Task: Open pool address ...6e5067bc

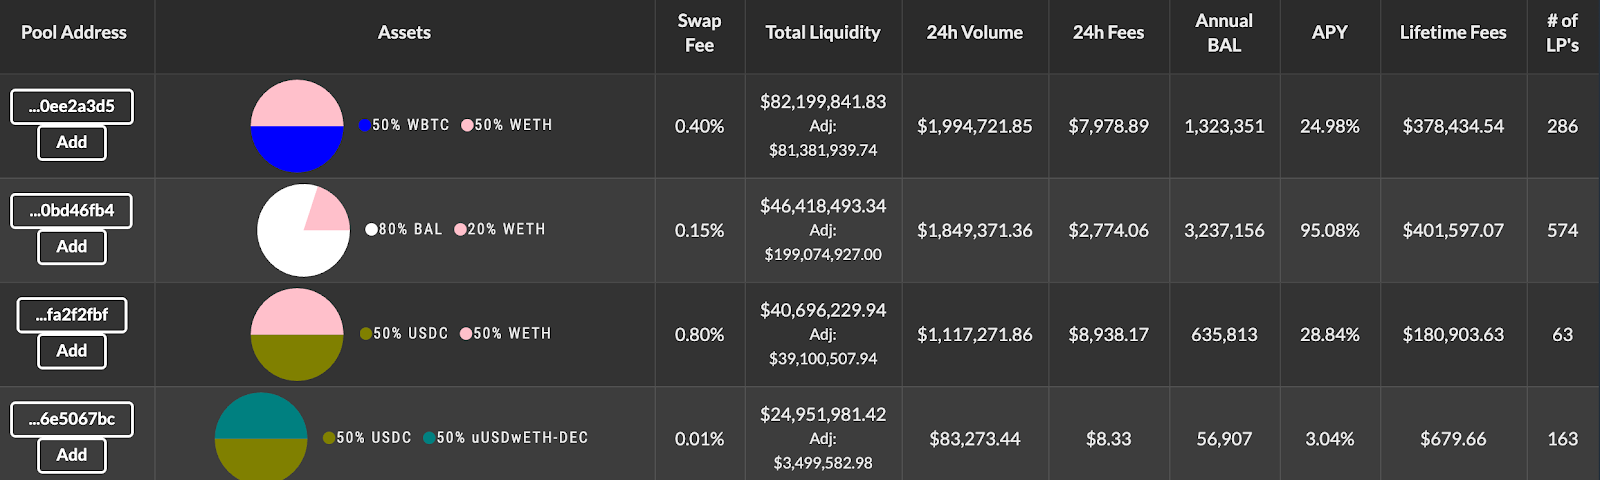Action: [72, 418]
